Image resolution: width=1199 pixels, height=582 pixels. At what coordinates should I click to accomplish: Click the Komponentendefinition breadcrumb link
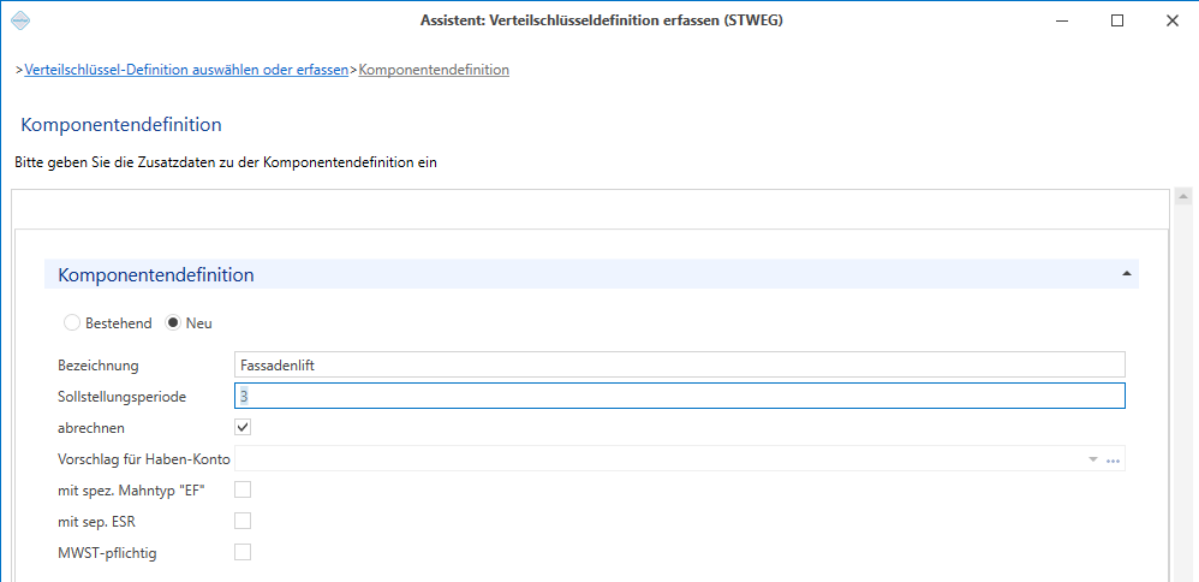[434, 70]
